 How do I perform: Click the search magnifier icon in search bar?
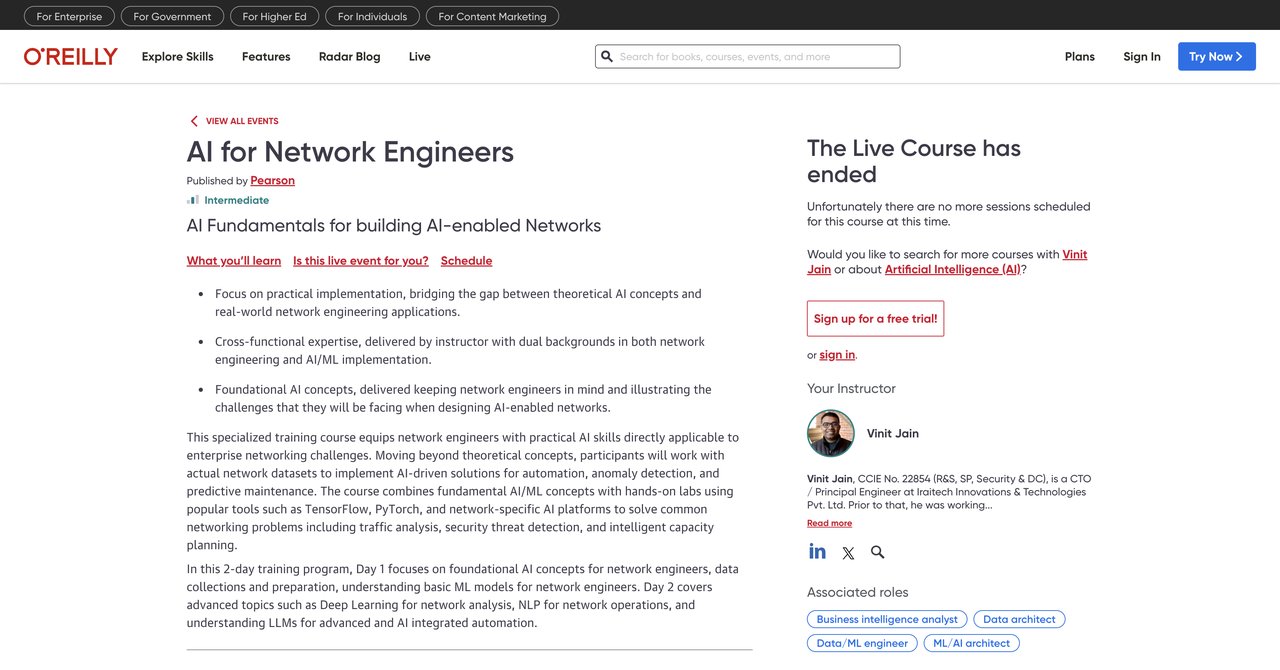point(606,57)
